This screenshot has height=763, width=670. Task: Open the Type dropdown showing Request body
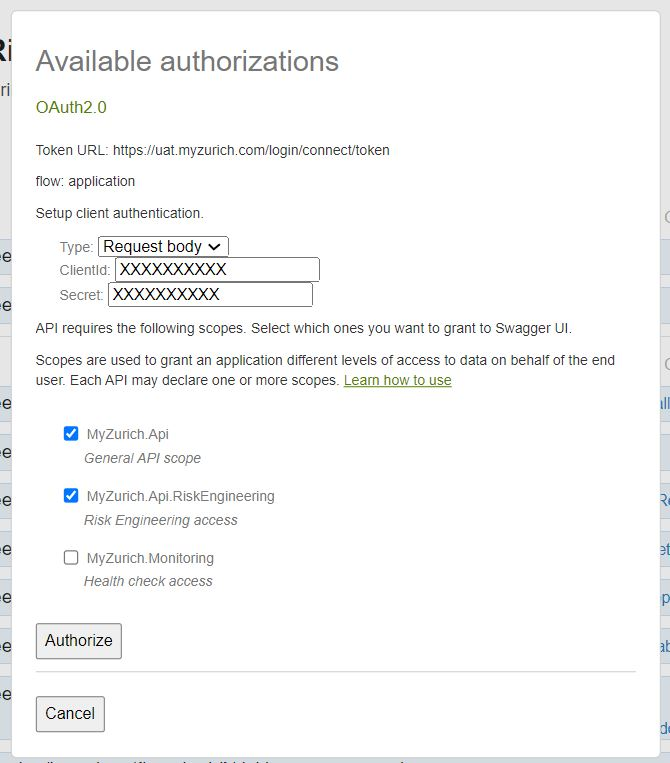tap(163, 247)
